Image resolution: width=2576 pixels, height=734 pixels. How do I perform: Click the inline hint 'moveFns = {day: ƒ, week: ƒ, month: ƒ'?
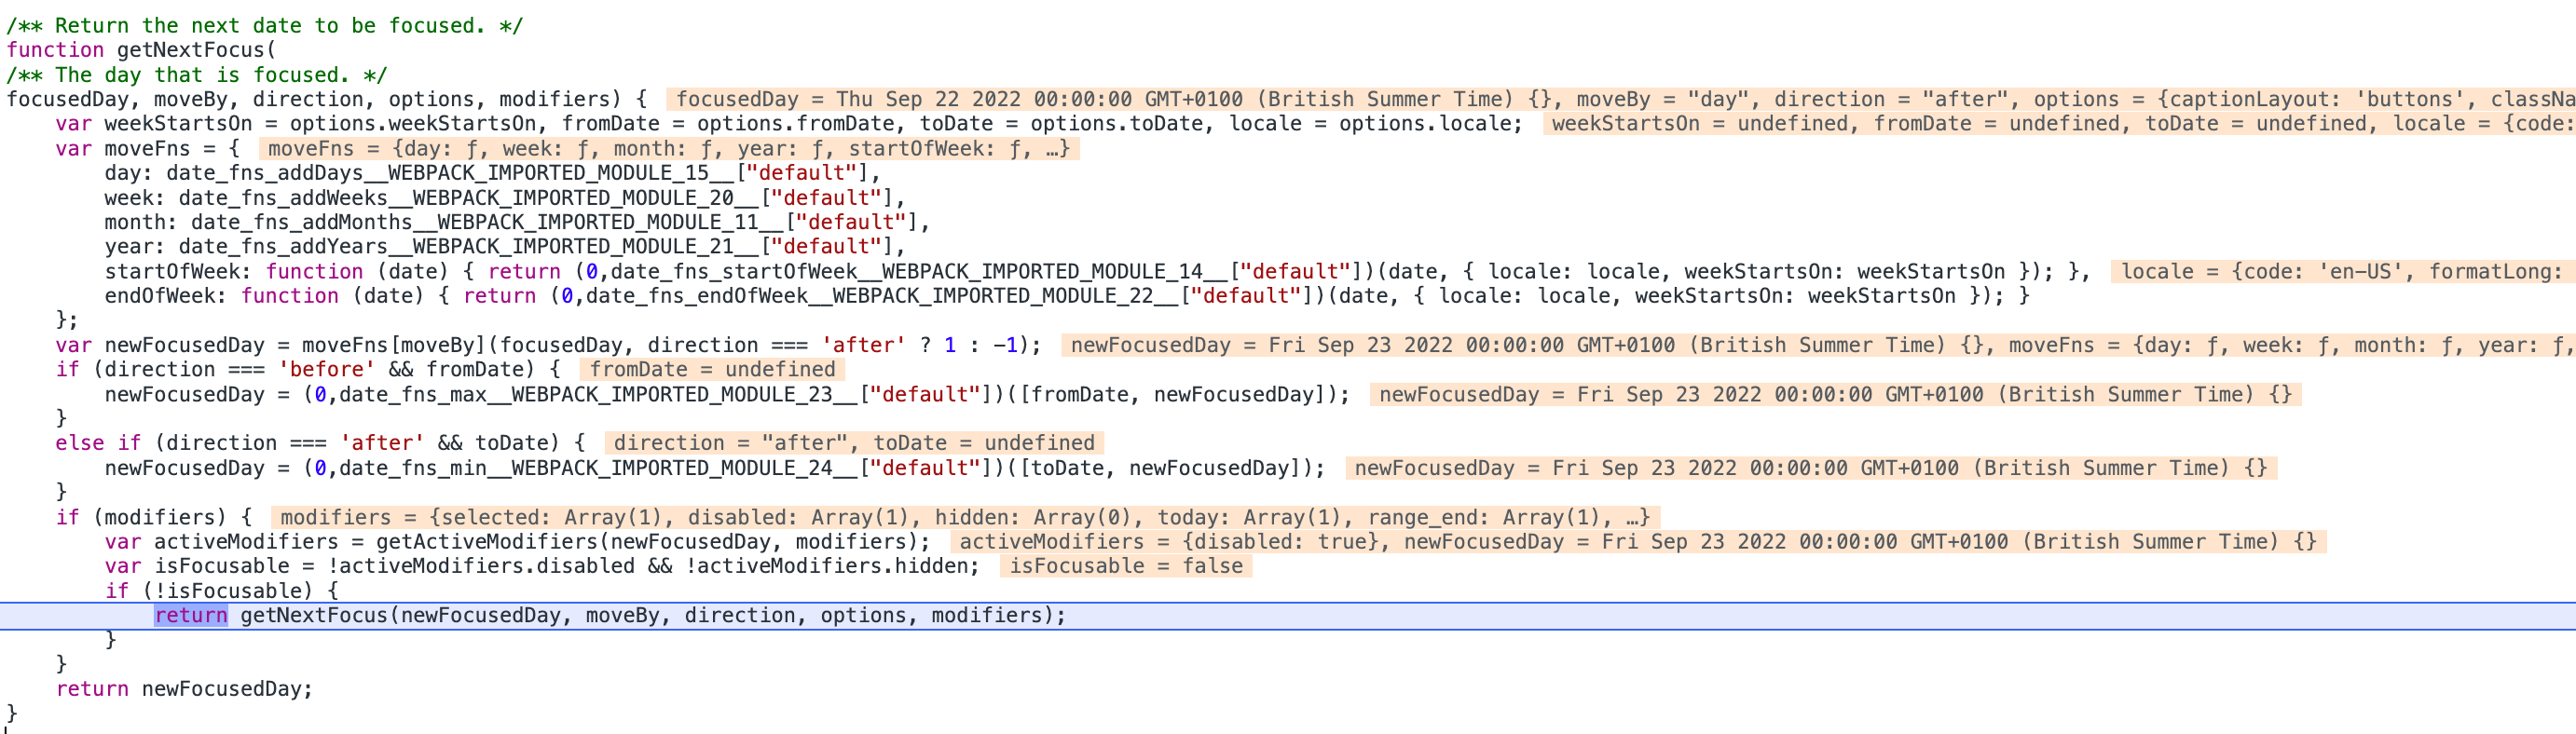coord(668,148)
